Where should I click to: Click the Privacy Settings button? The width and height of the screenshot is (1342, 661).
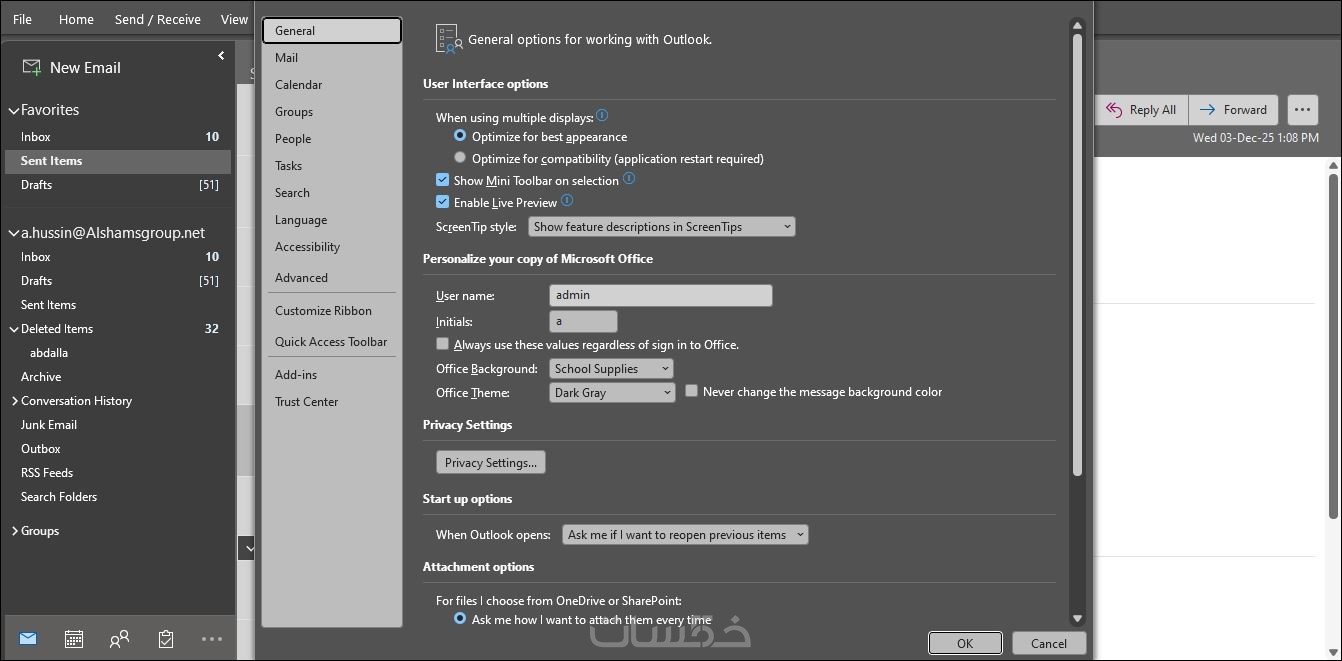pyautogui.click(x=491, y=463)
